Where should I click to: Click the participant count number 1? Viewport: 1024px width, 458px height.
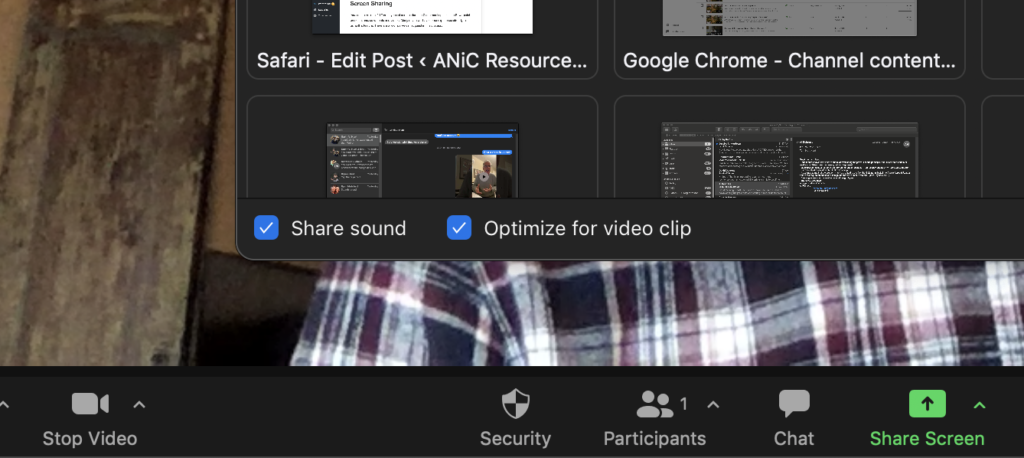684,404
